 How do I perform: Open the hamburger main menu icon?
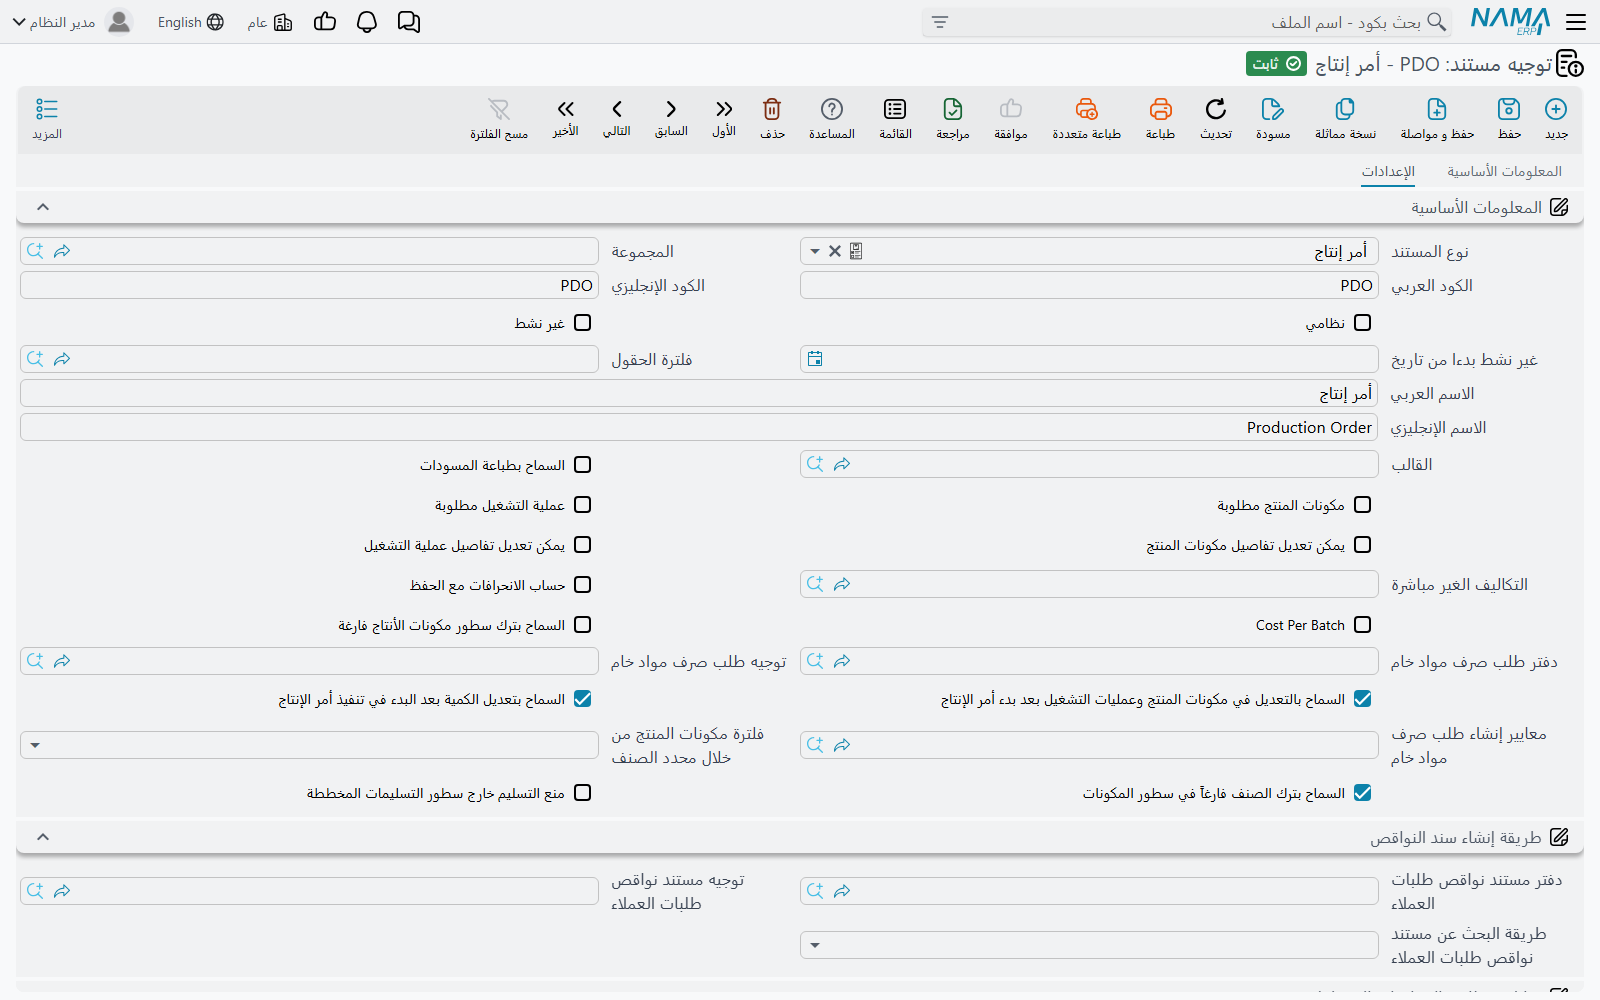tap(1576, 22)
